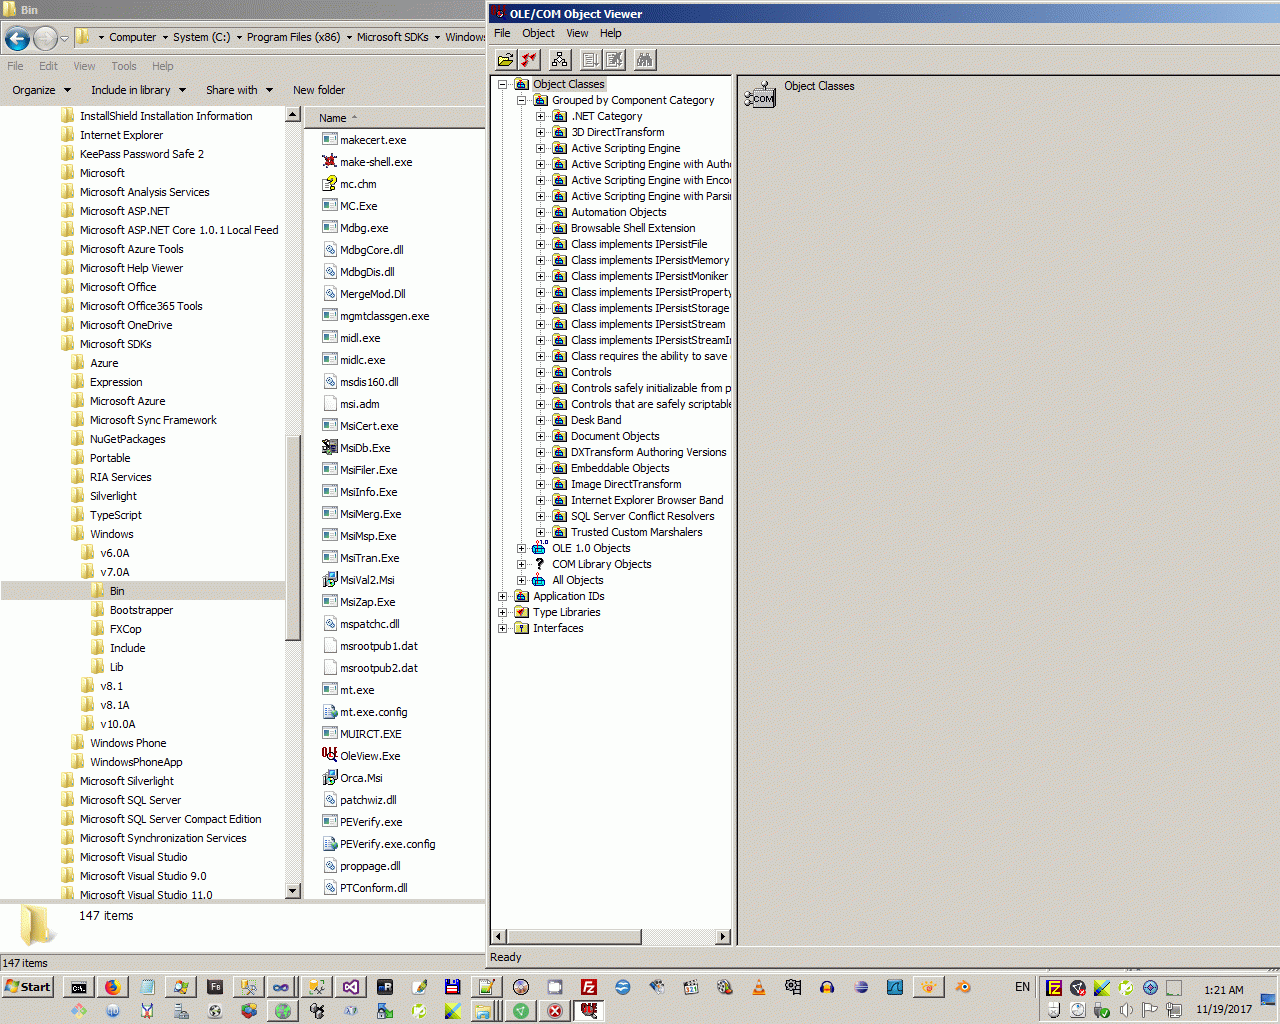Screen dimensions: 1280x1024
Task: Click the Orca.Msi installer icon
Action: tap(330, 777)
